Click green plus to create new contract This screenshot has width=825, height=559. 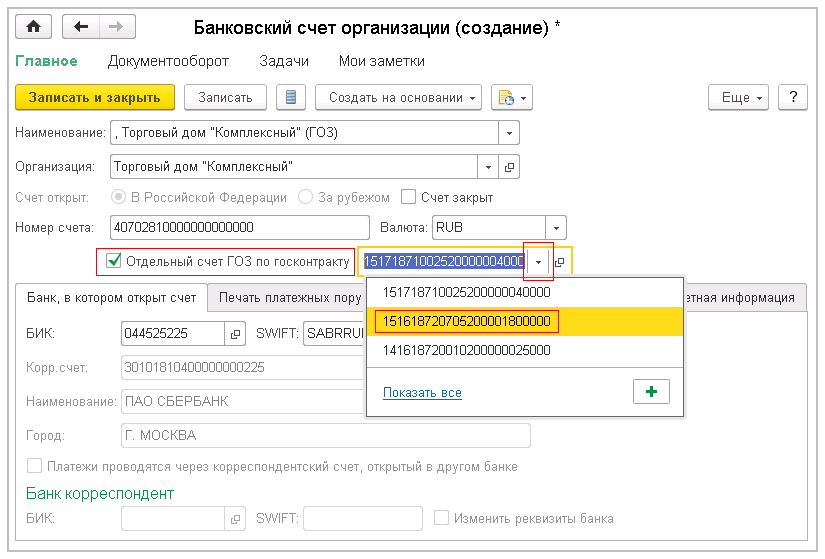(651, 392)
